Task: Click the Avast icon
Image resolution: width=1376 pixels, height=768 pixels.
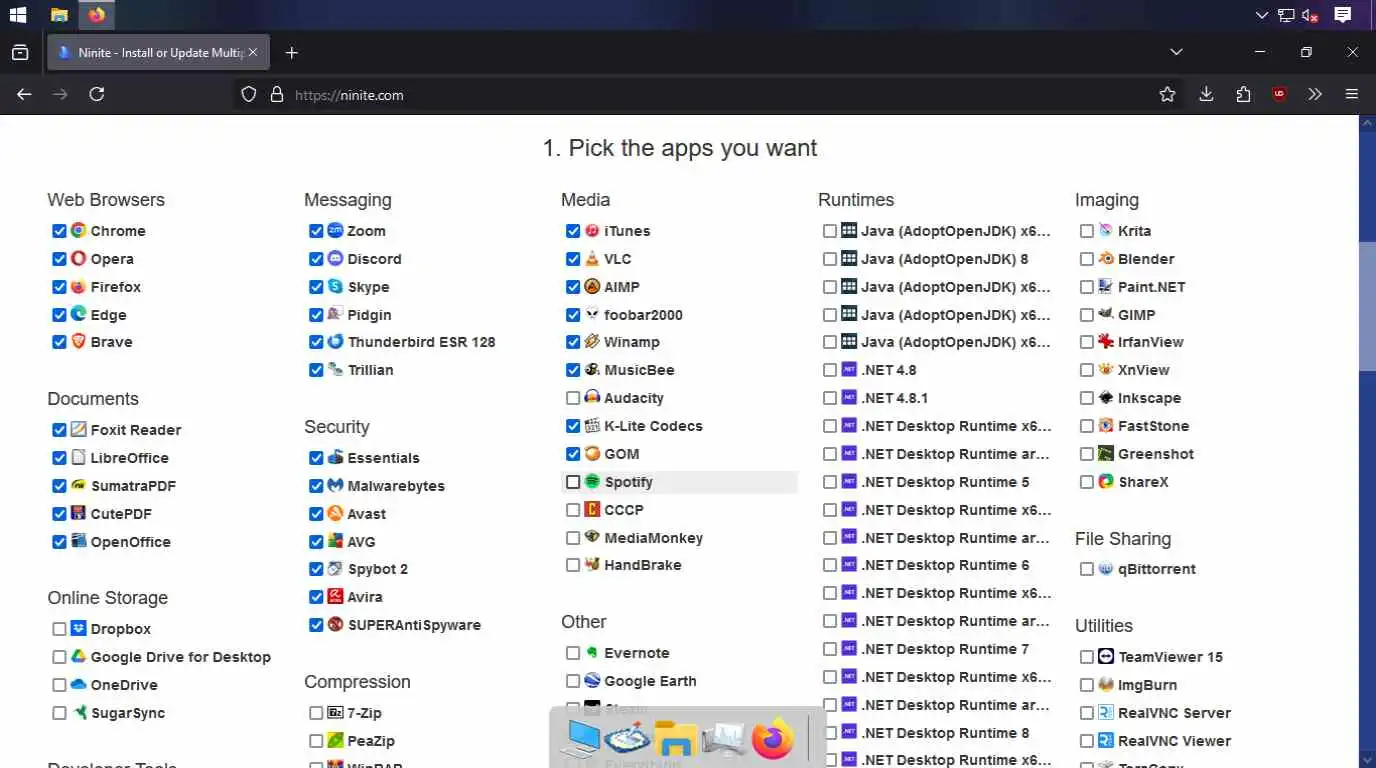Action: (x=335, y=513)
